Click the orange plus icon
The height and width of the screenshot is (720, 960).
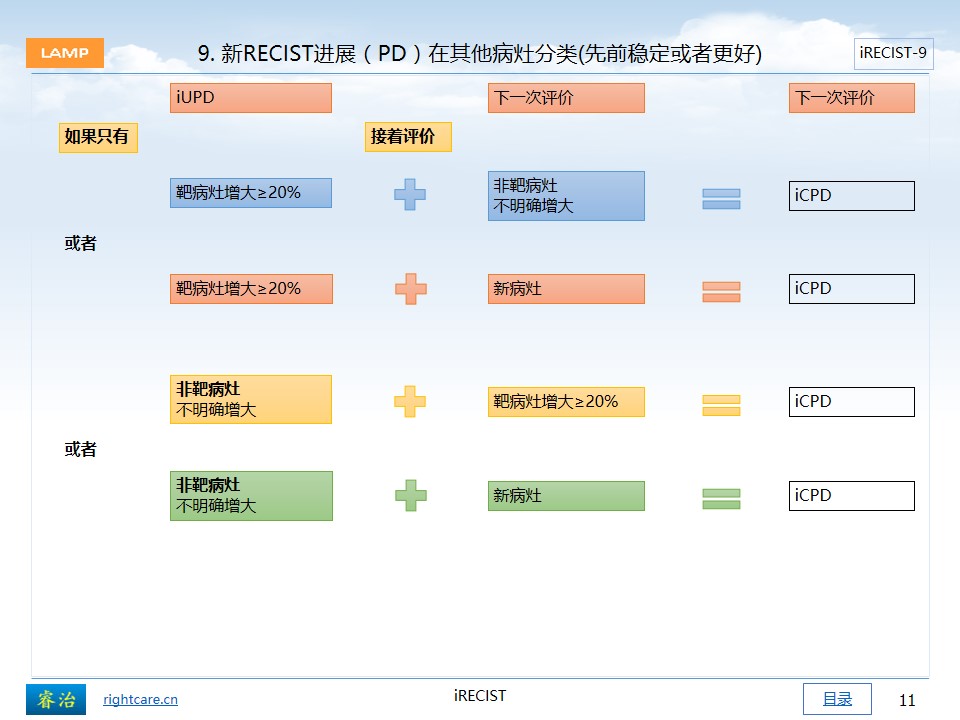(411, 289)
